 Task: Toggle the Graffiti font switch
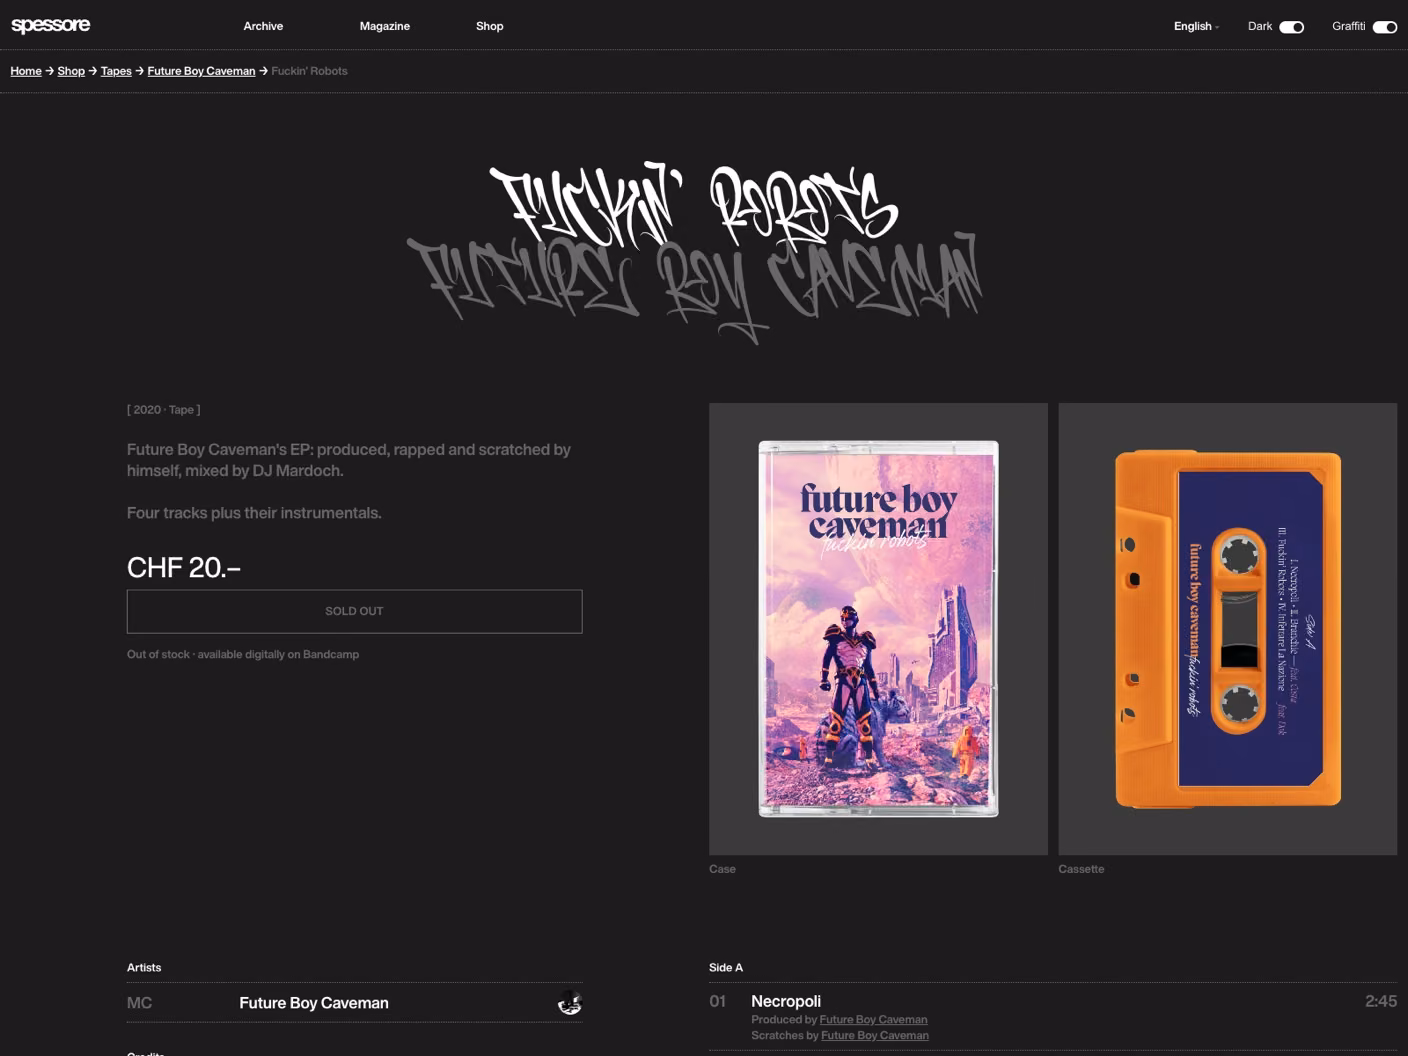[1384, 27]
